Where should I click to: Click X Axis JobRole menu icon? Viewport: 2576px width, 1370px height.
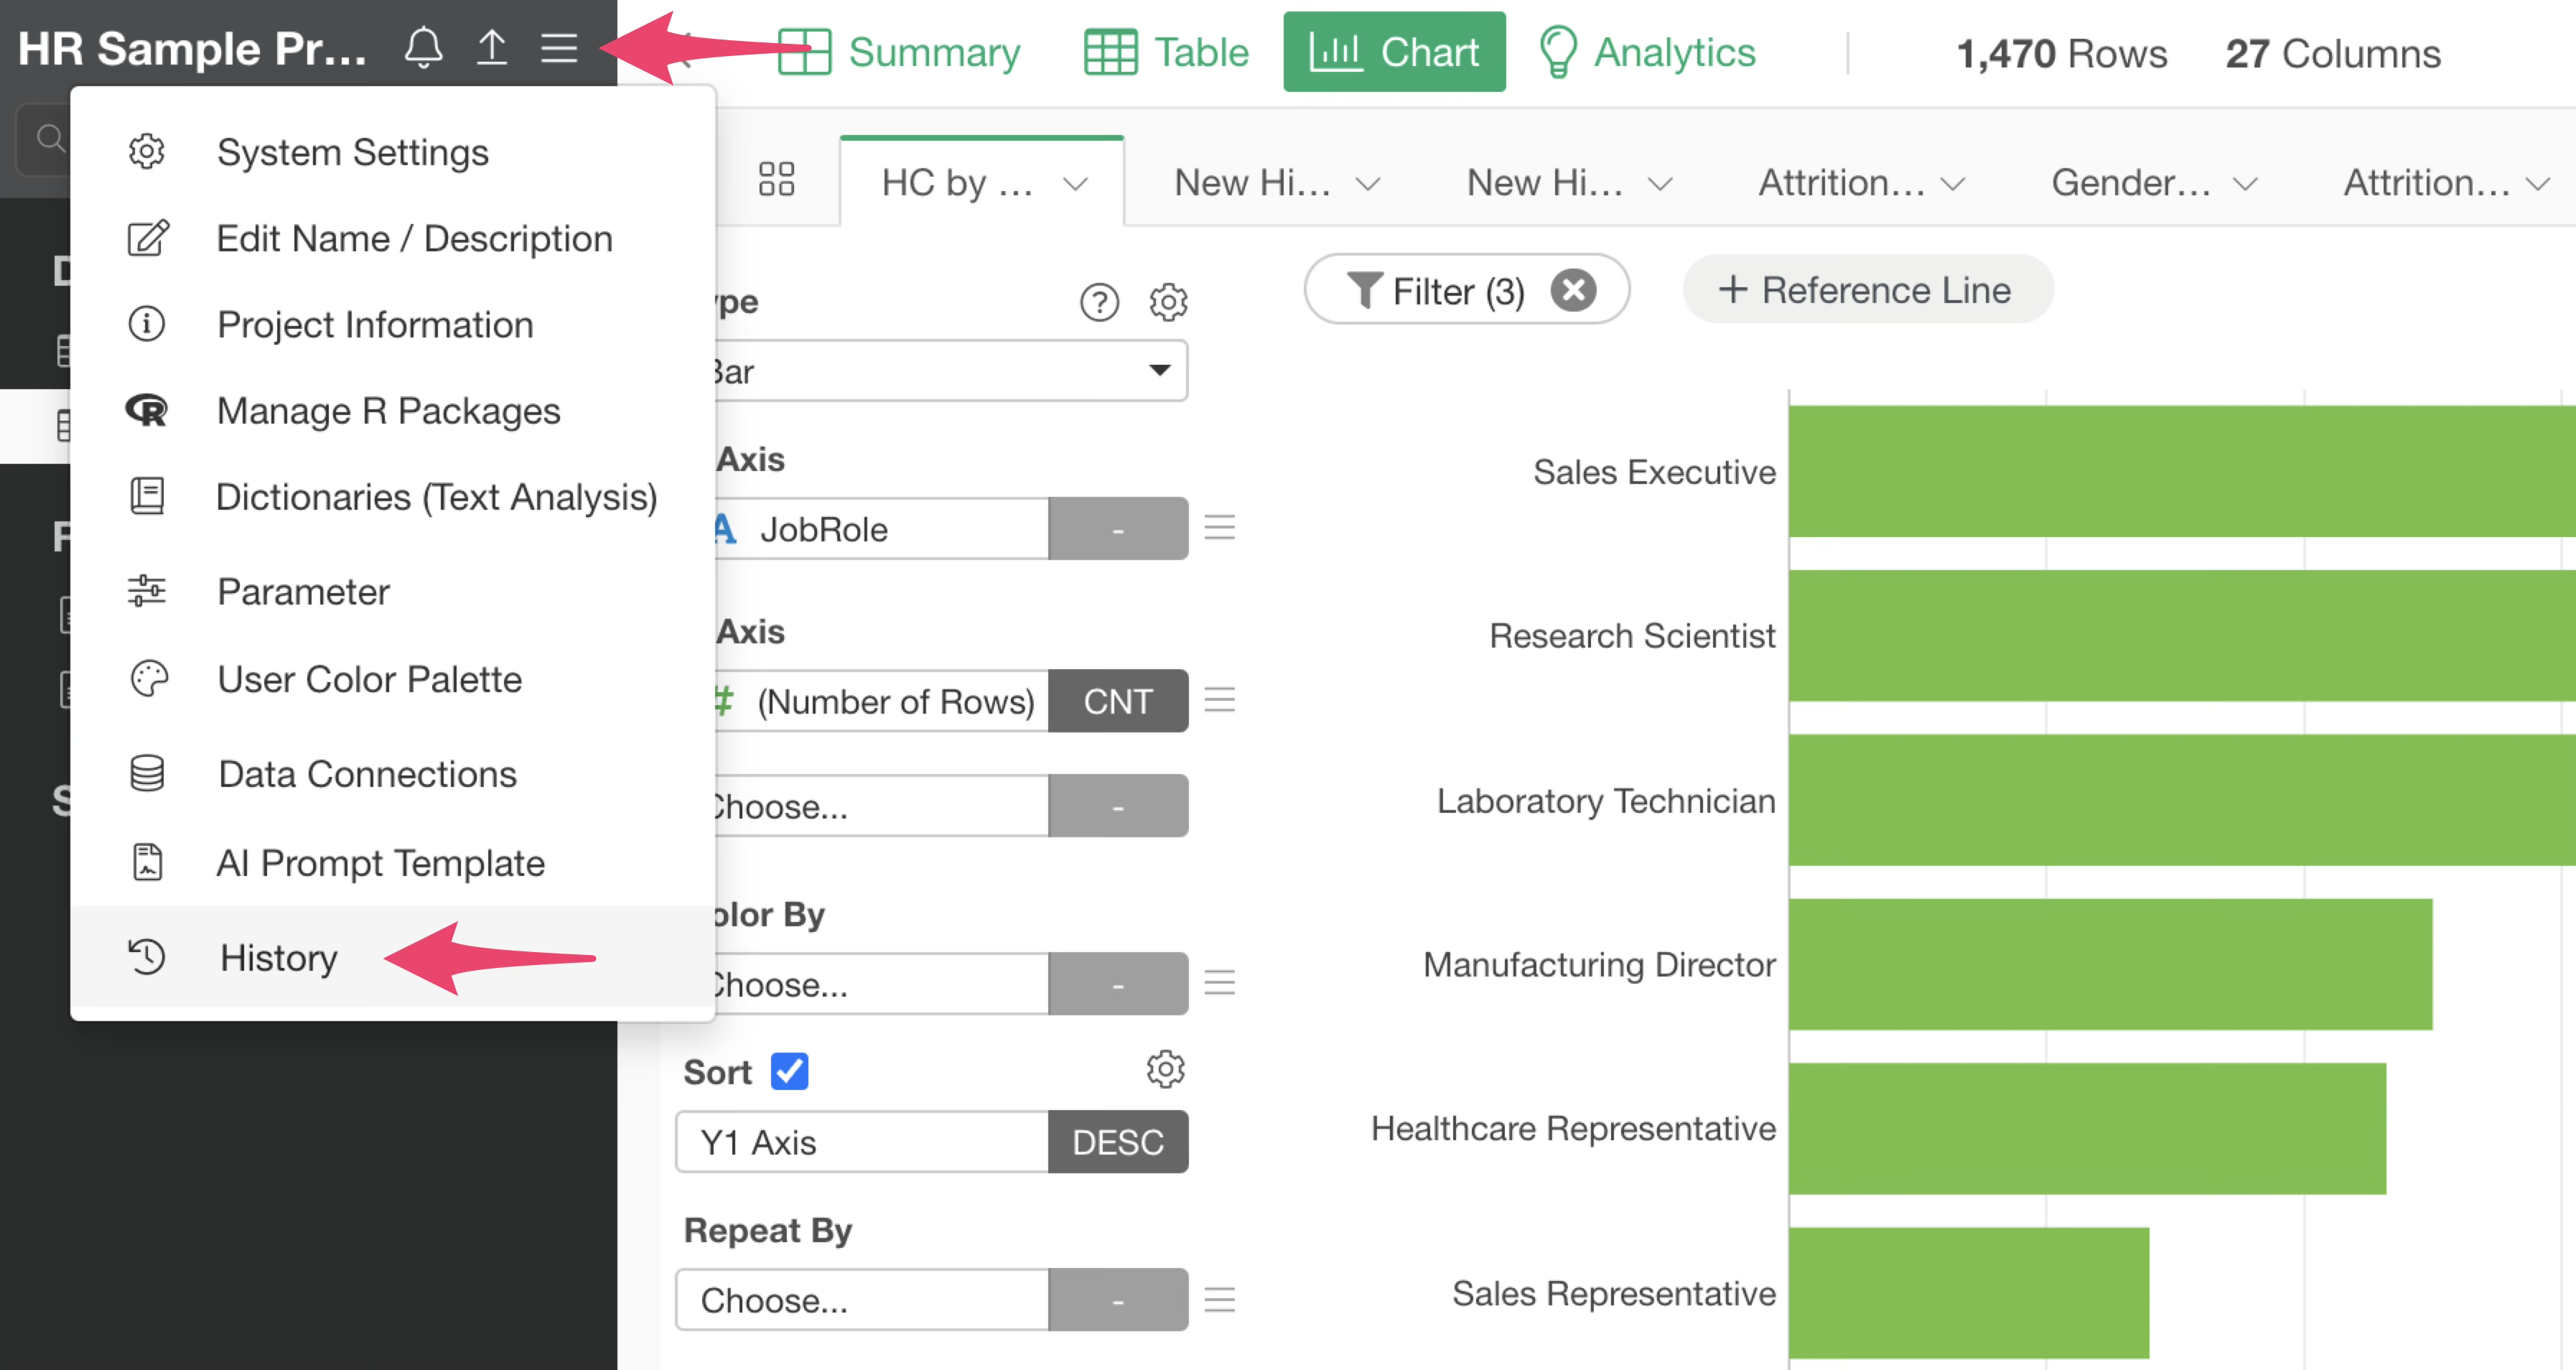pyautogui.click(x=1219, y=528)
